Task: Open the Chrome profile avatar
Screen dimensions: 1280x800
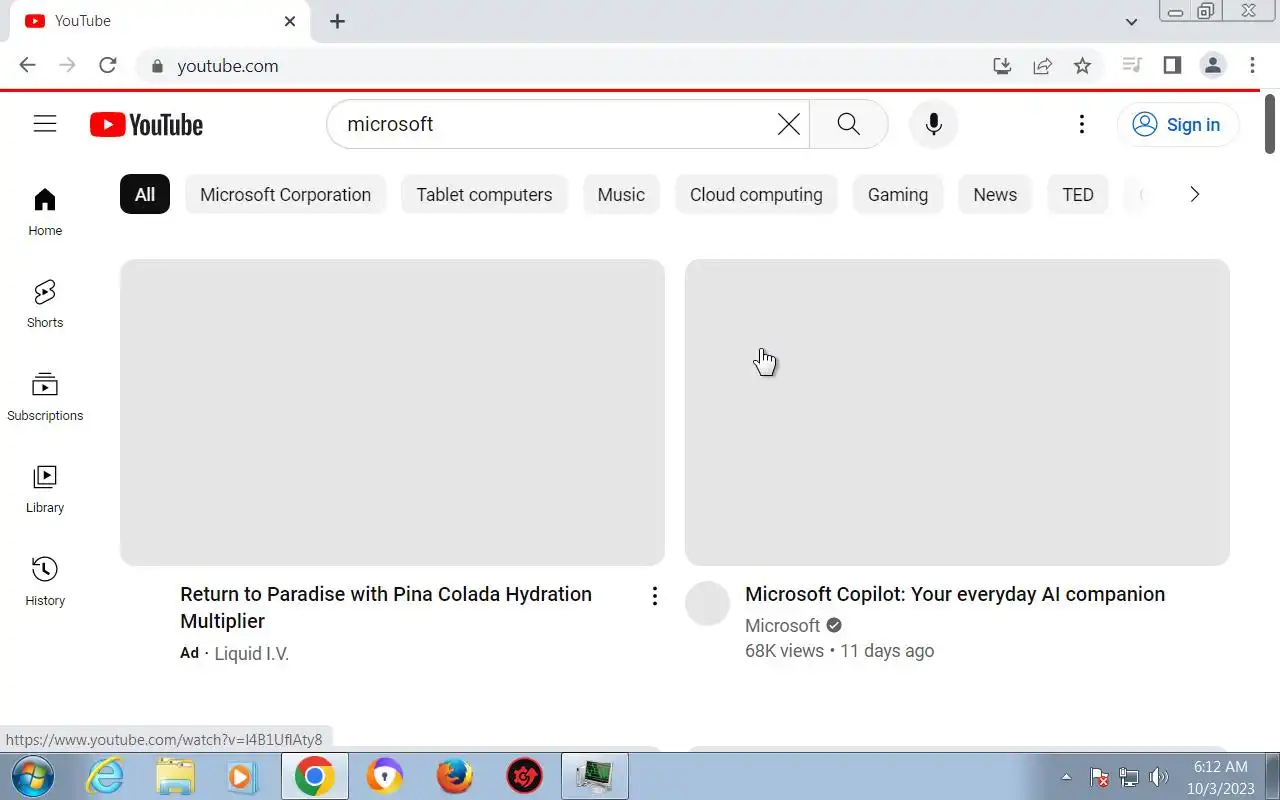Action: [x=1213, y=66]
